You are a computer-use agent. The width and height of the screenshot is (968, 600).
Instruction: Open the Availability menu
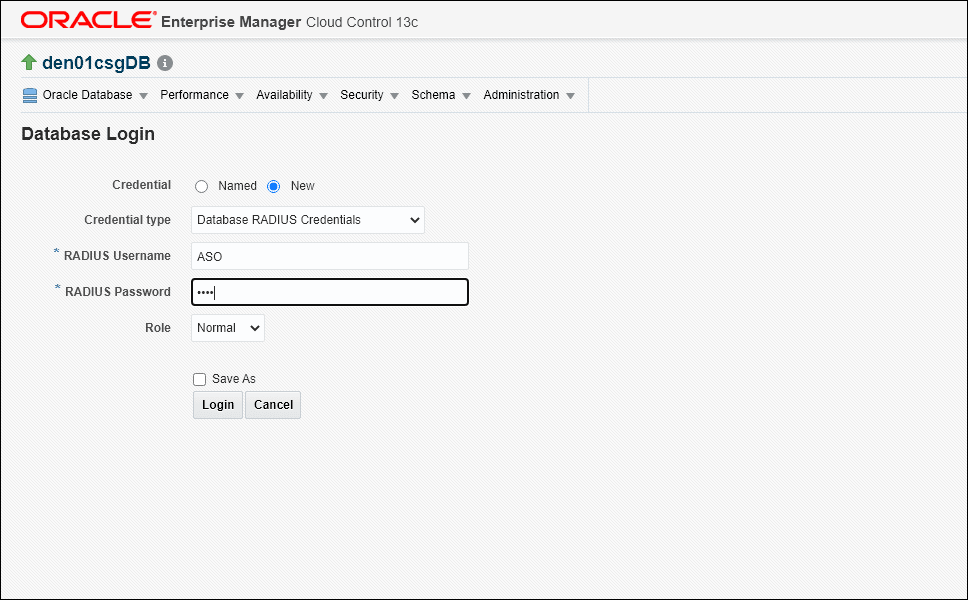pyautogui.click(x=284, y=94)
